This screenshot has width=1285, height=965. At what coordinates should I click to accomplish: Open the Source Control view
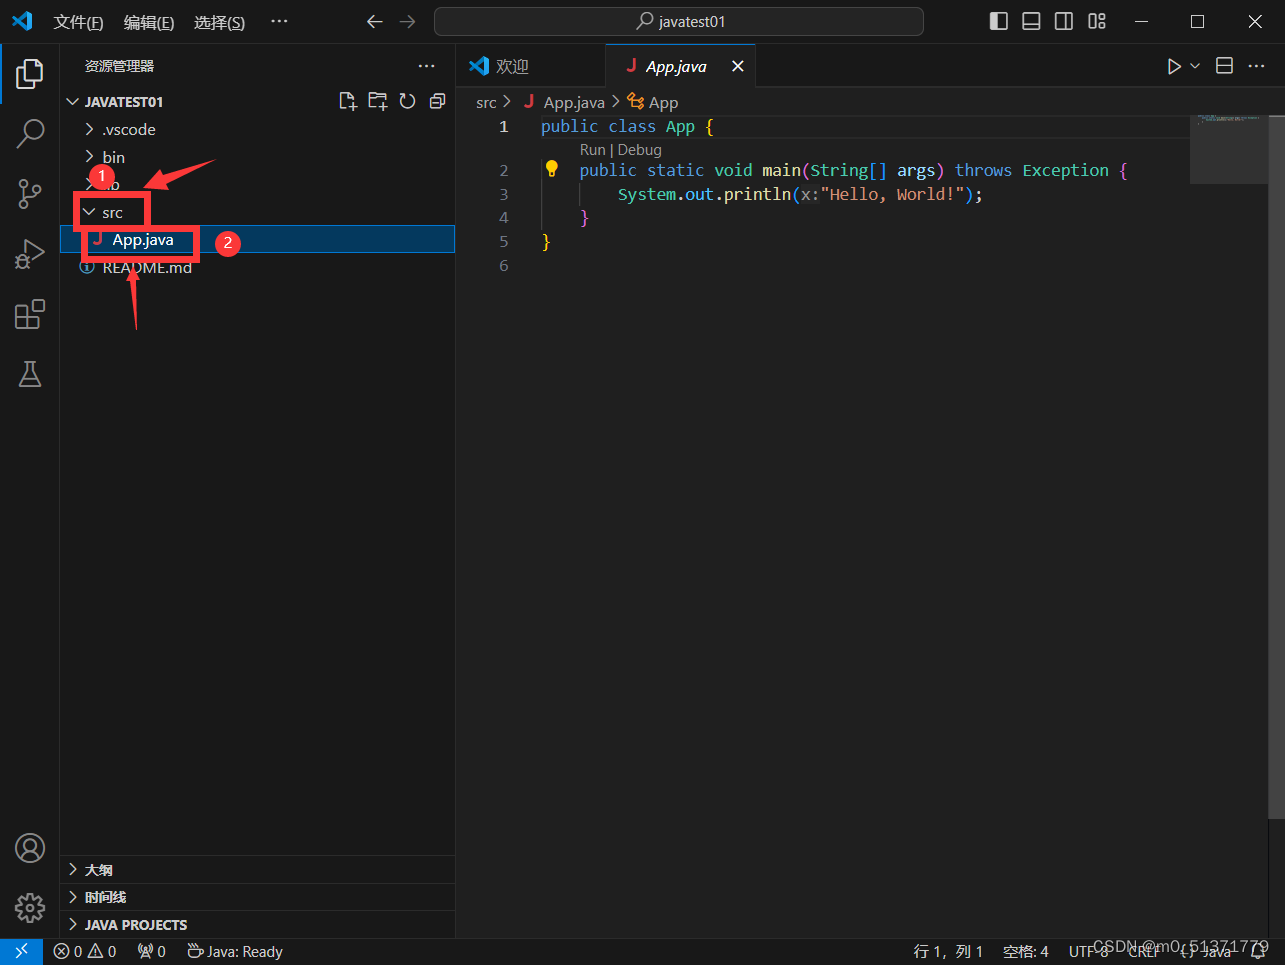pos(30,194)
